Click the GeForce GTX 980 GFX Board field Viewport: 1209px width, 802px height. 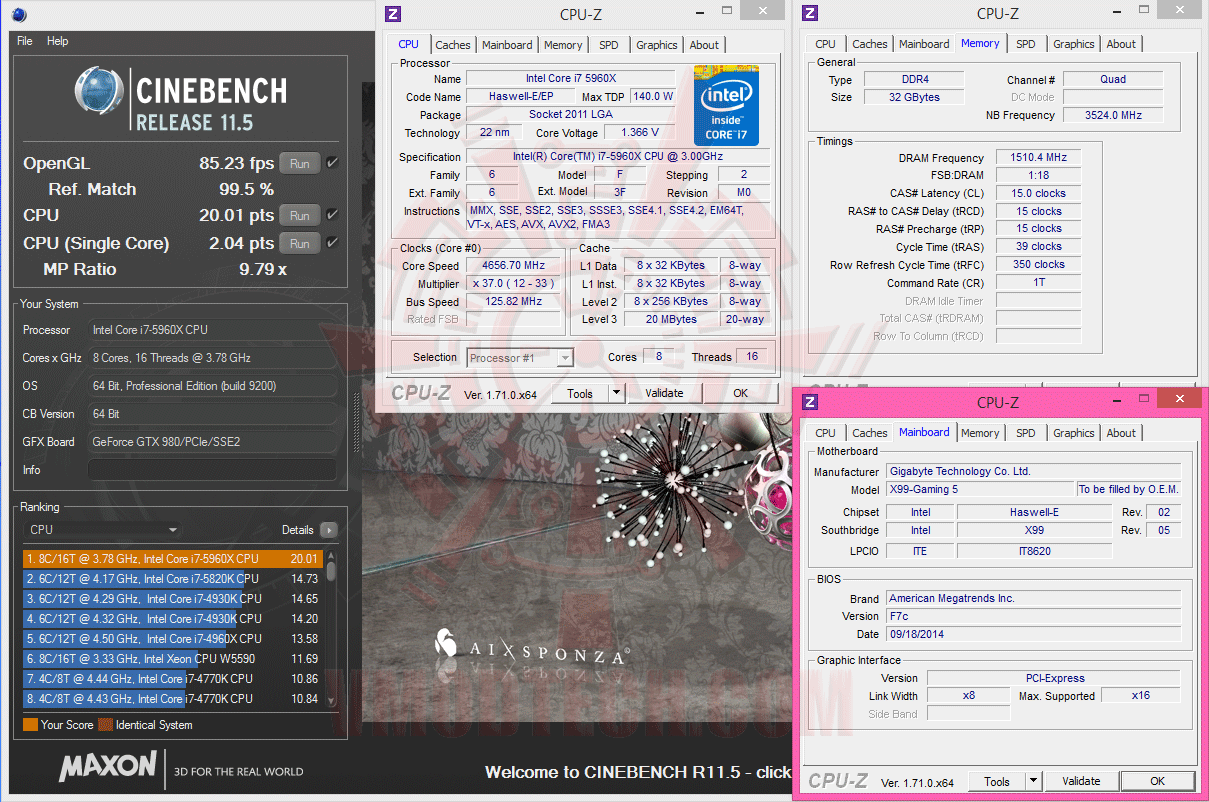(x=212, y=442)
